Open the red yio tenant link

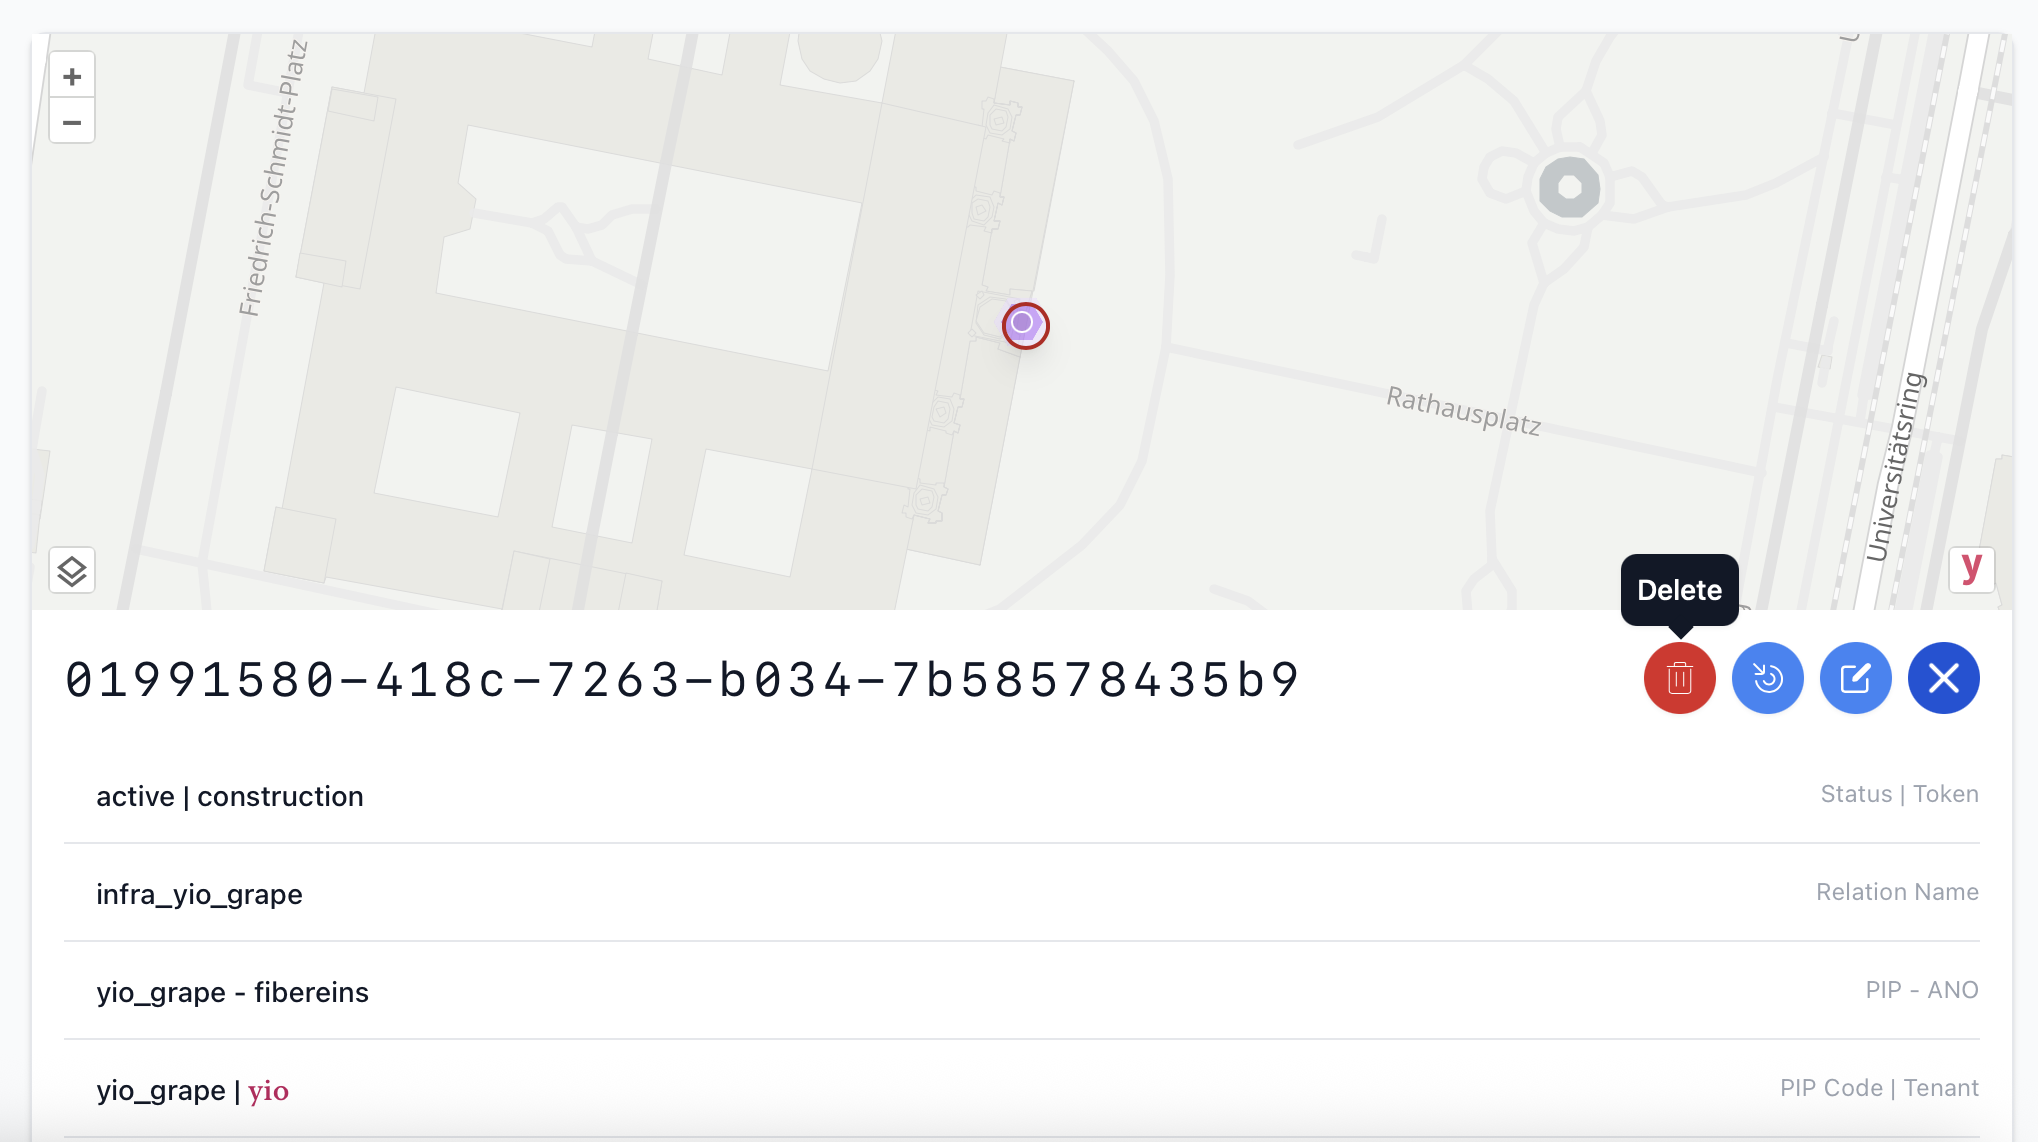click(268, 1091)
